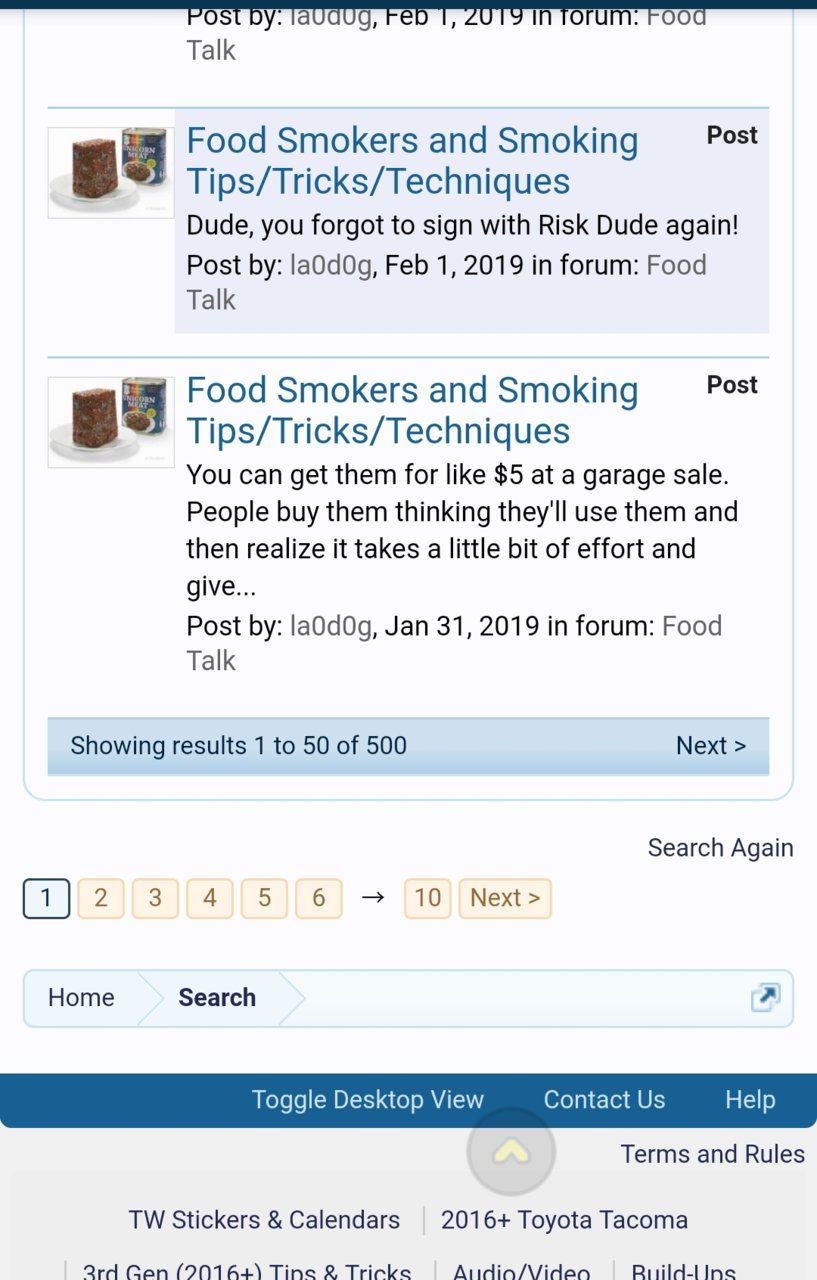Jump to results page 10
Viewport: 817px width, 1280px height.
(x=428, y=898)
